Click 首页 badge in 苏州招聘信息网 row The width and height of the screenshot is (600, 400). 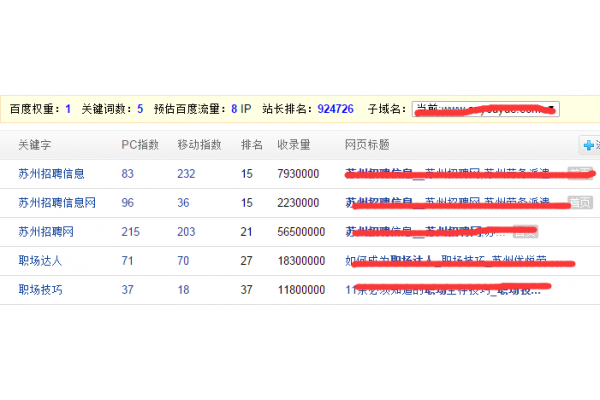coord(580,202)
